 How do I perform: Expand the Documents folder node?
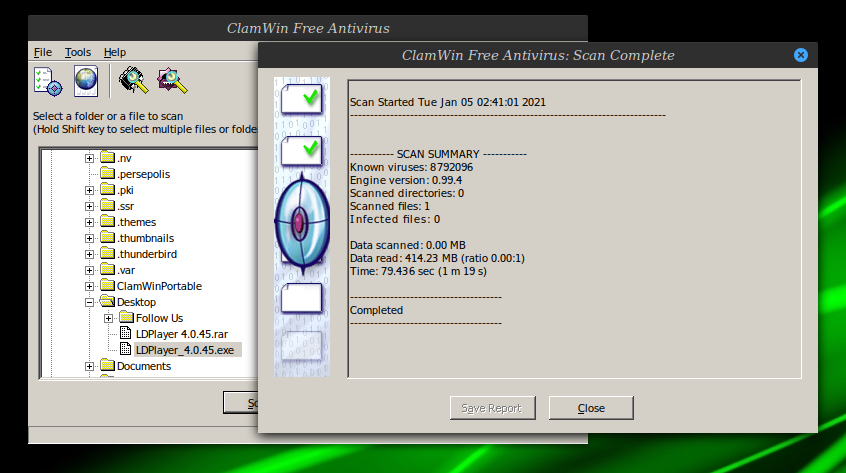click(x=90, y=366)
